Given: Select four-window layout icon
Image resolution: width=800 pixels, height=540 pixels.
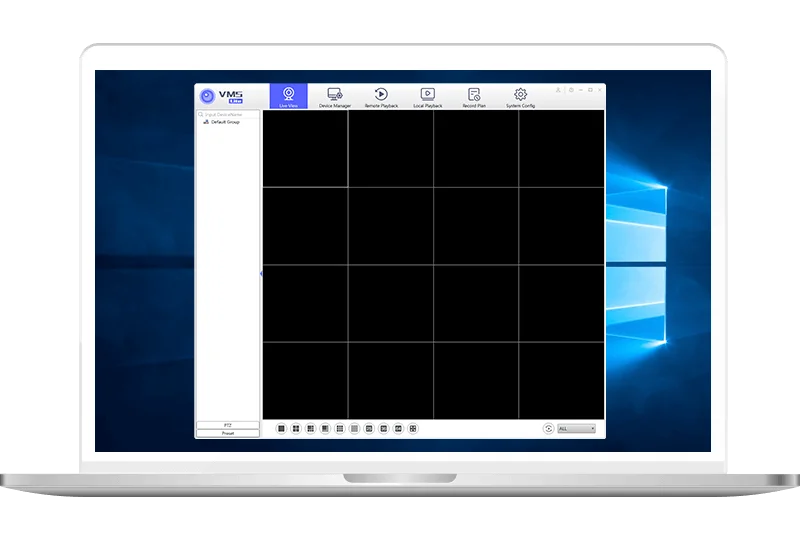Looking at the screenshot, I should pos(296,428).
